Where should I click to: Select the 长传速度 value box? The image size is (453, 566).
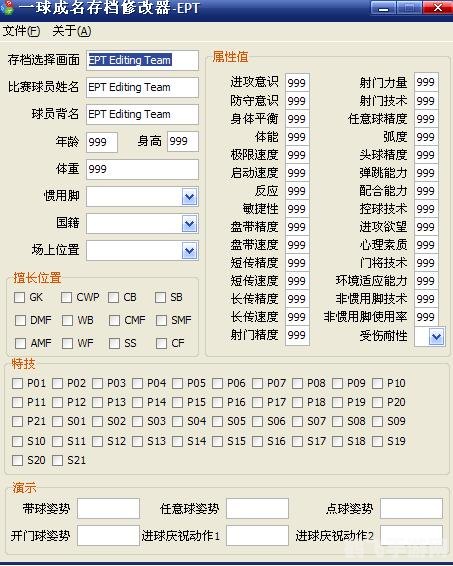click(297, 317)
